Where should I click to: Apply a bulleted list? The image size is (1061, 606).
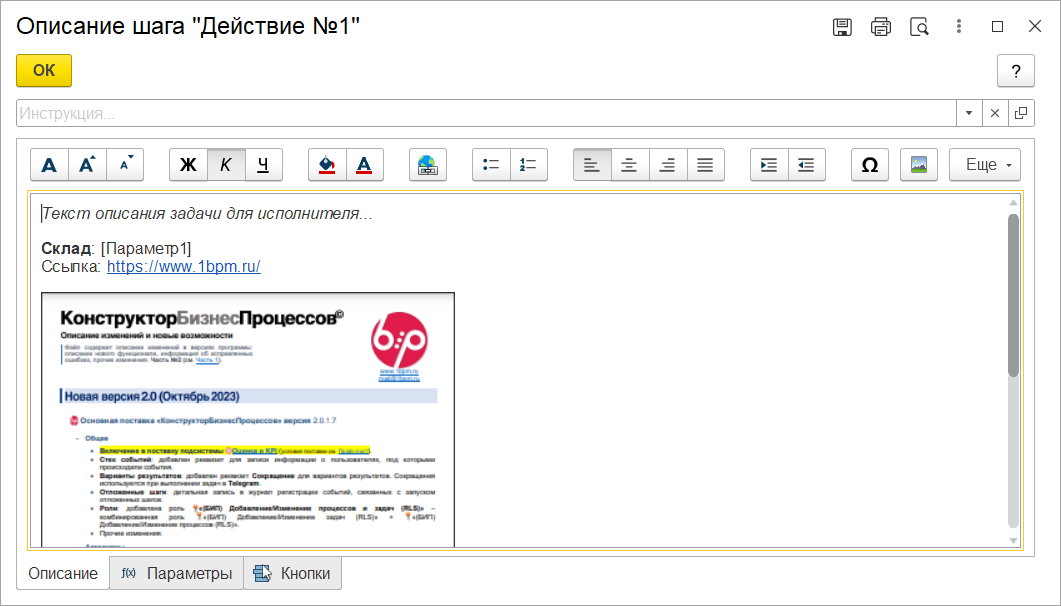(491, 165)
